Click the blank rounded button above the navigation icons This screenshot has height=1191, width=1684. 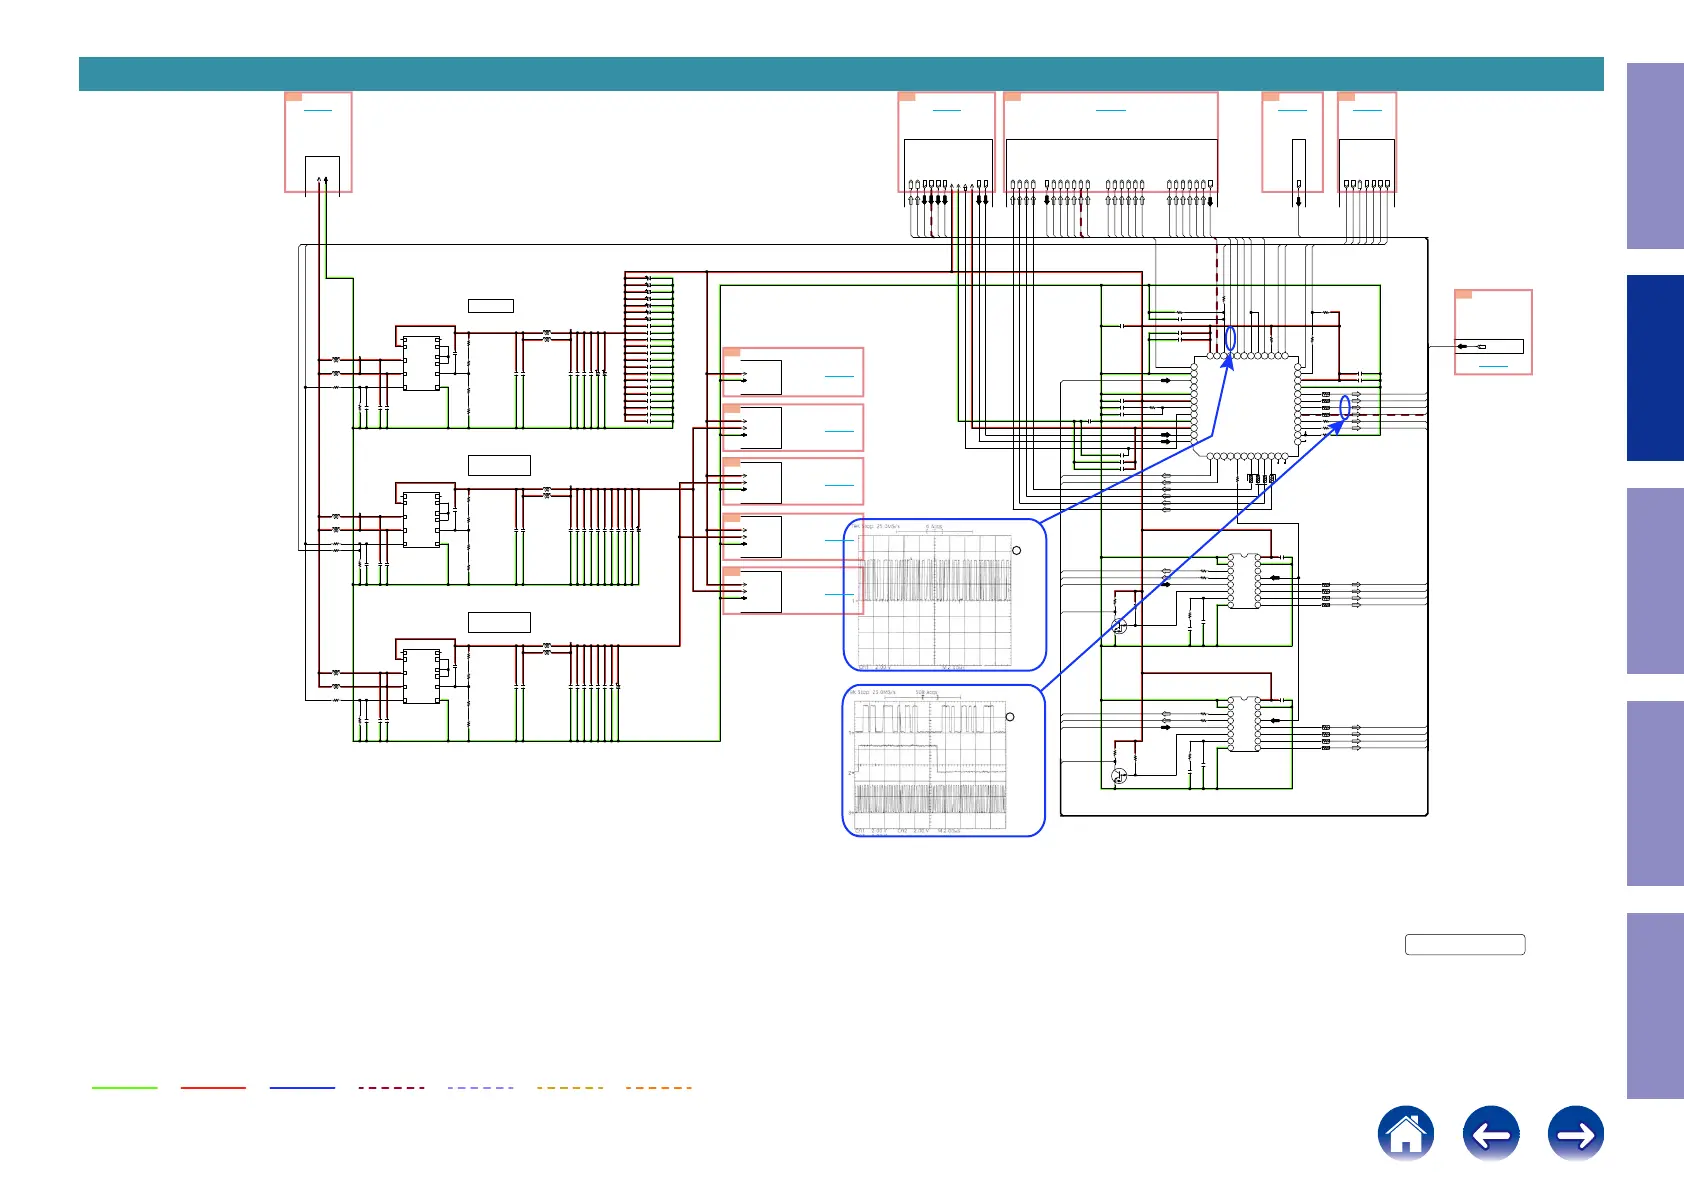tap(1465, 945)
